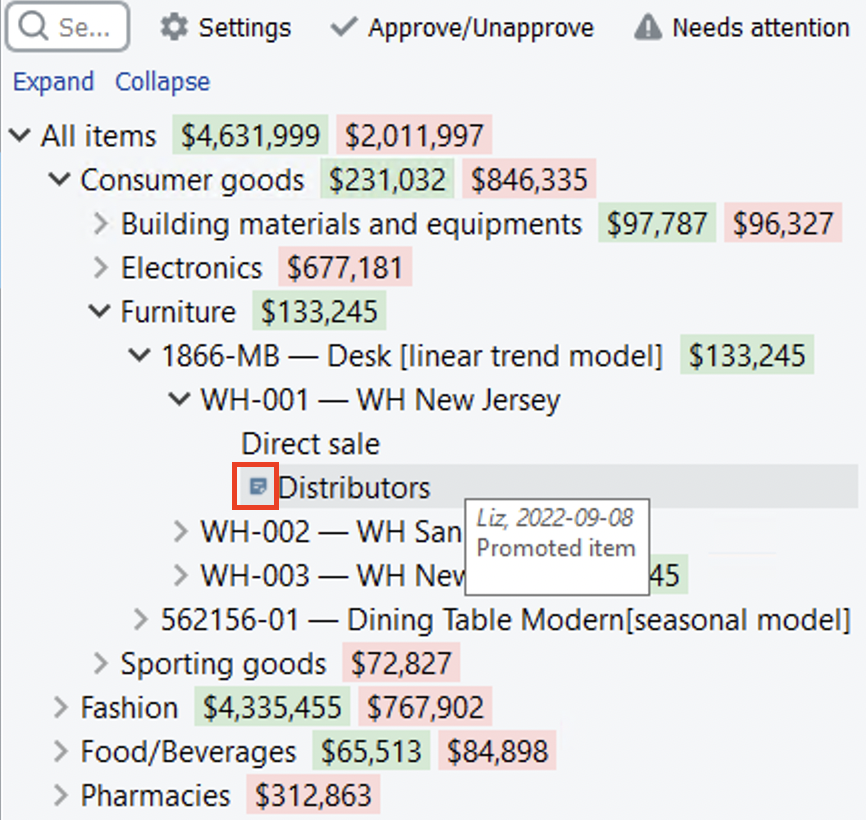Click the Expand link

53,82
